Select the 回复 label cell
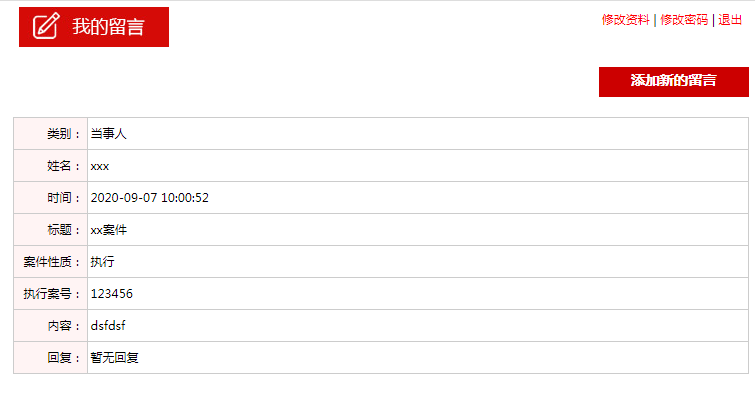The height and width of the screenshot is (394, 755). [51, 357]
